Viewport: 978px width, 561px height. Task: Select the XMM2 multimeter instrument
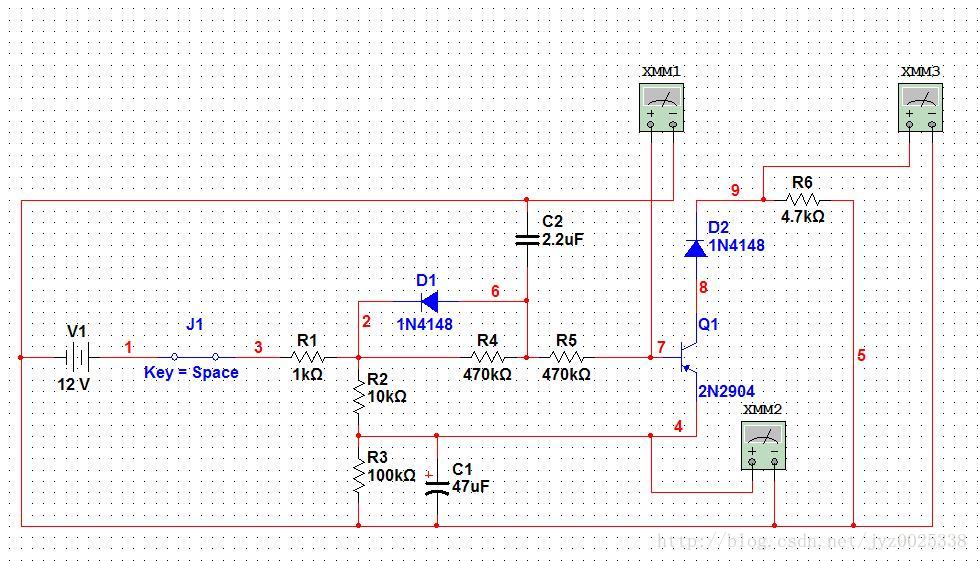(x=763, y=446)
